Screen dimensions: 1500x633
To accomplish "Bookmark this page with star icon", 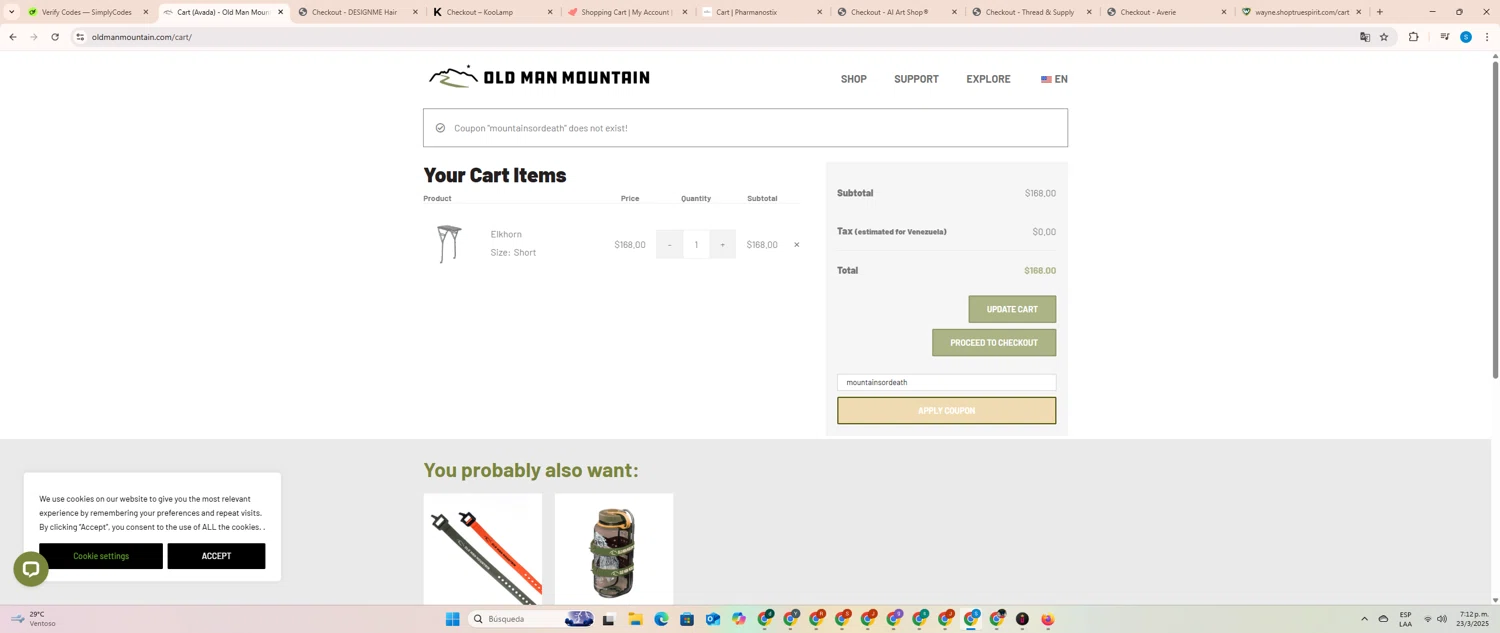I will [x=1384, y=37].
